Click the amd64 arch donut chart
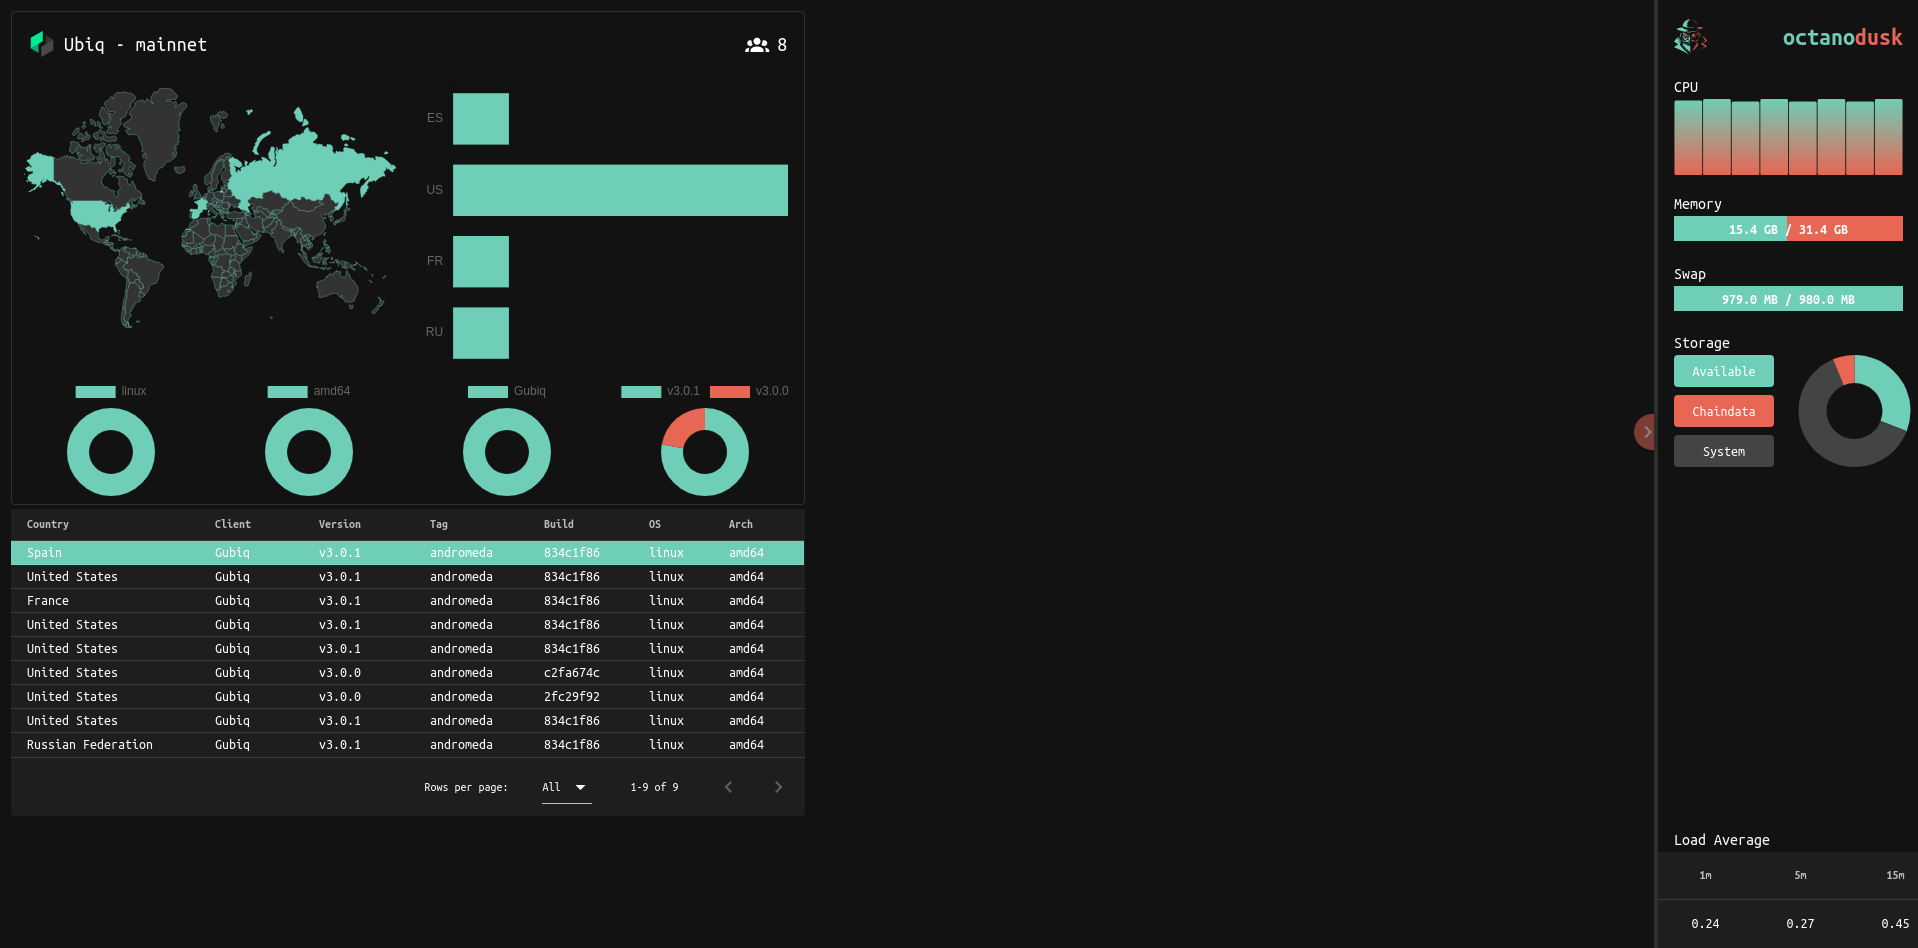 [309, 452]
